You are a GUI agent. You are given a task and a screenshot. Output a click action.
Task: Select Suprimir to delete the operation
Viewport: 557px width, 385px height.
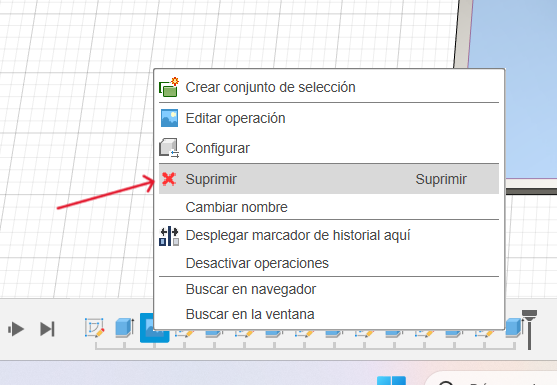329,179
